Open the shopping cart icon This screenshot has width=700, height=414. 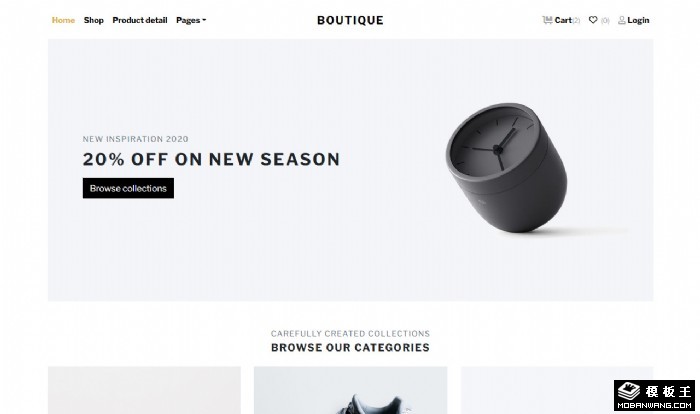547,20
